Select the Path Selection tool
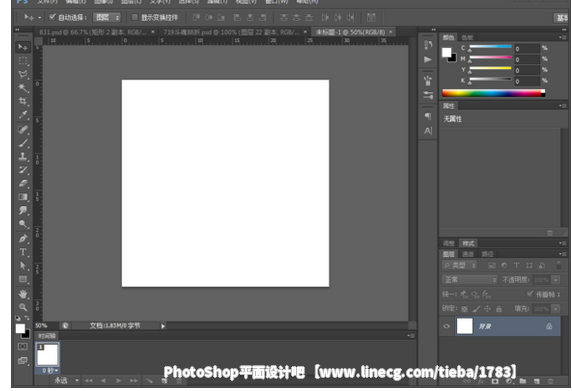572x391 pixels. [x=23, y=266]
